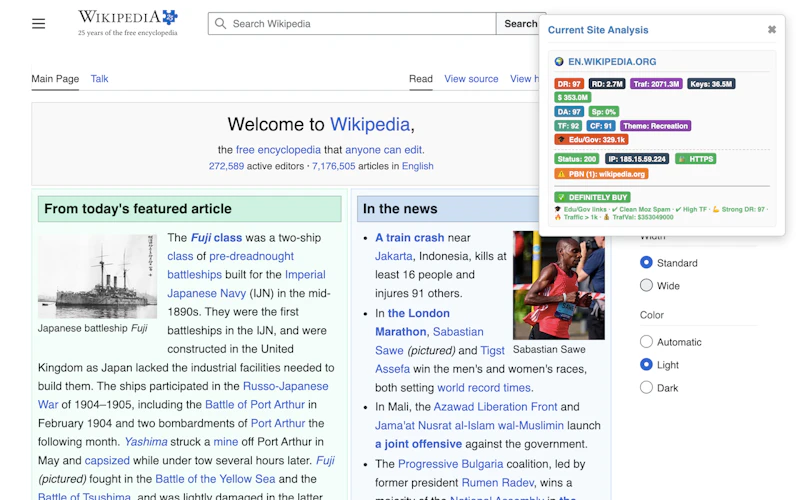
Task: Open the capsized link
Action: 107,460
